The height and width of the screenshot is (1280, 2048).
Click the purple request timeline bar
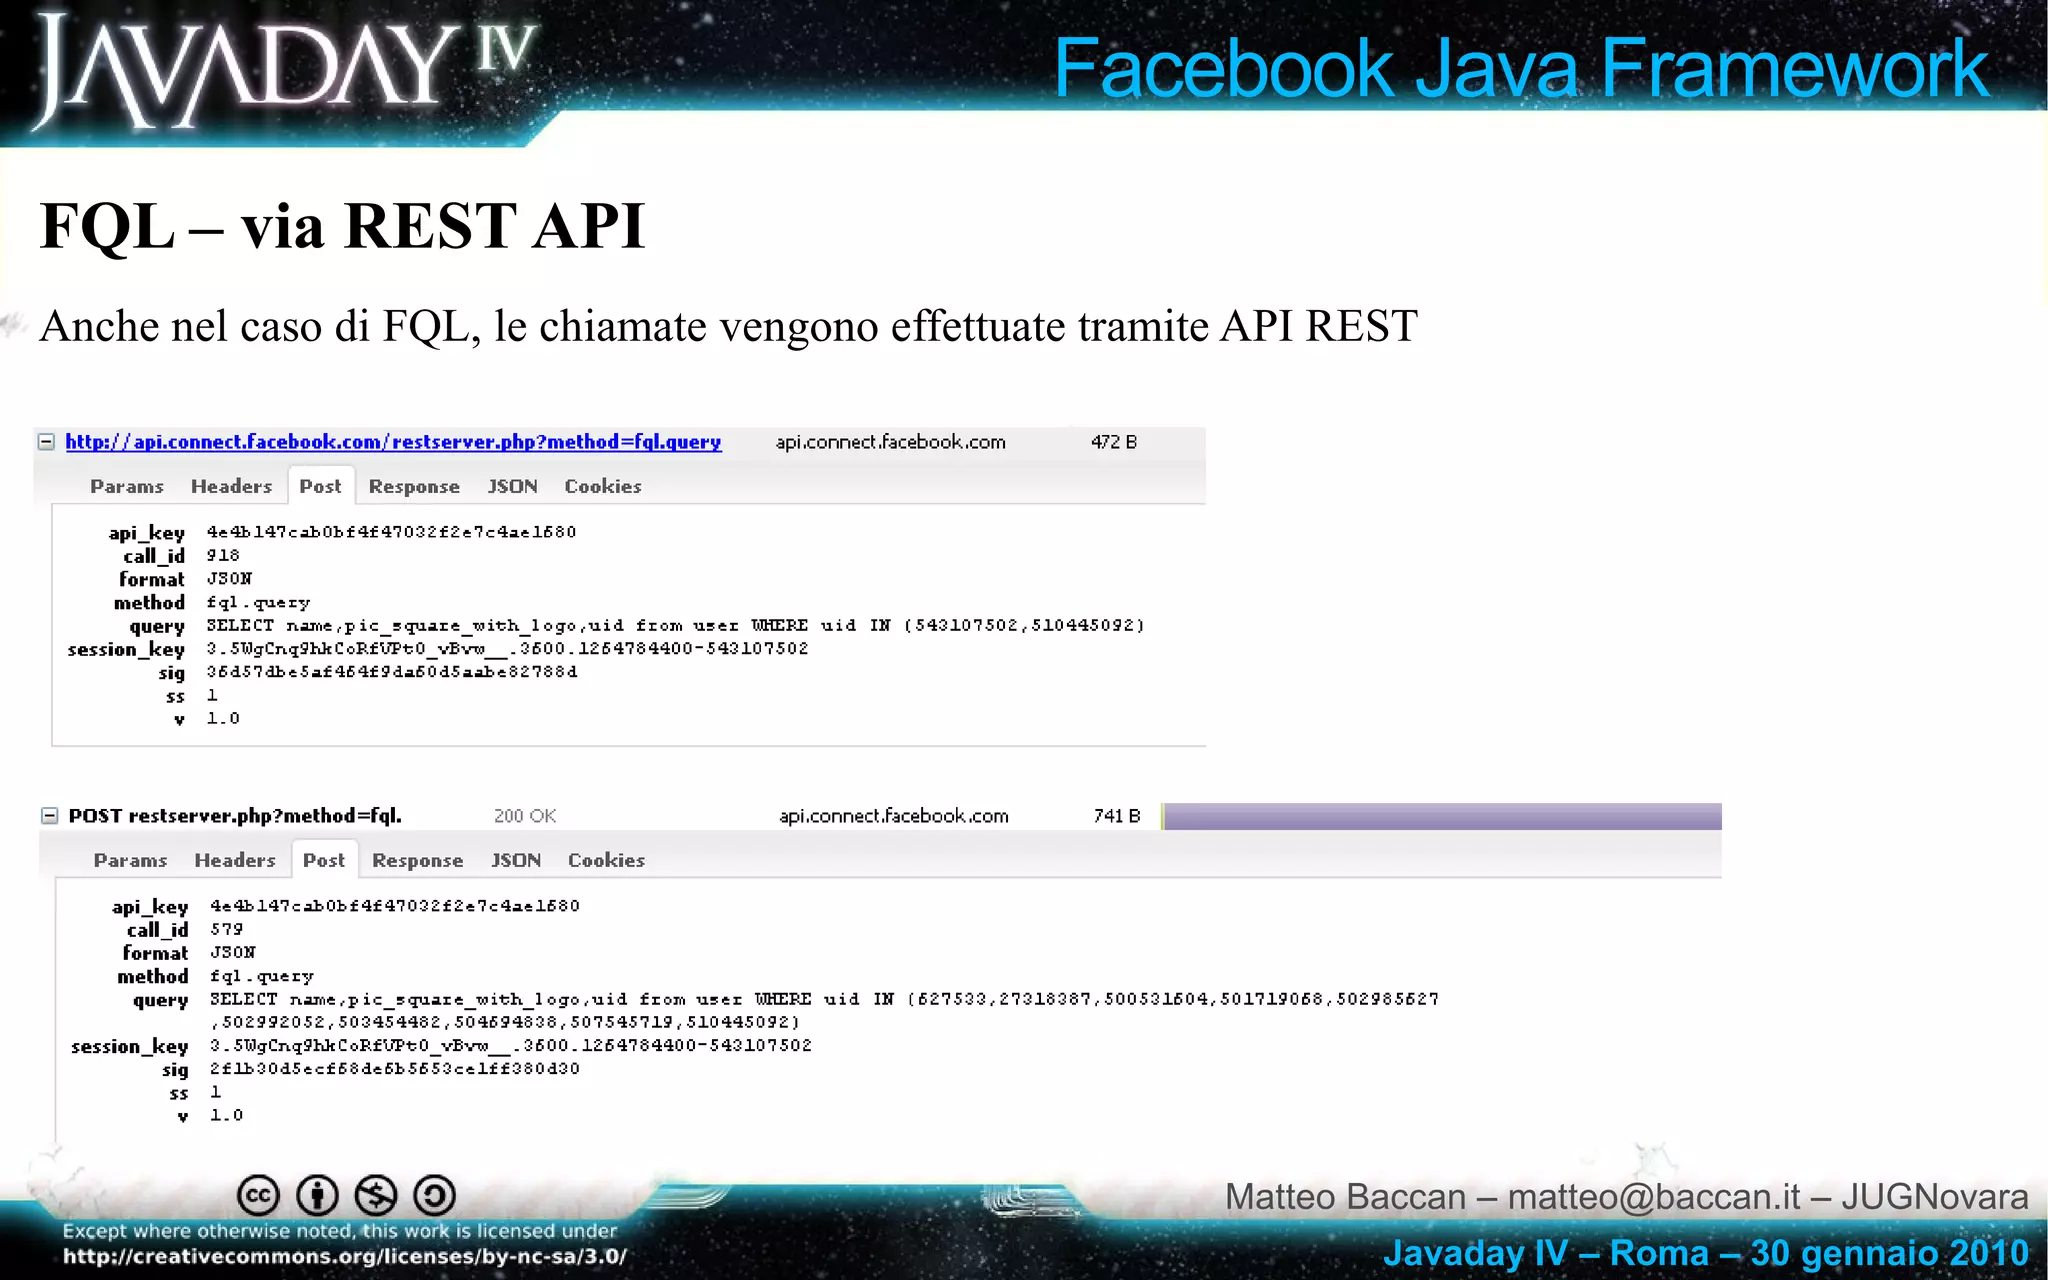point(1442,816)
